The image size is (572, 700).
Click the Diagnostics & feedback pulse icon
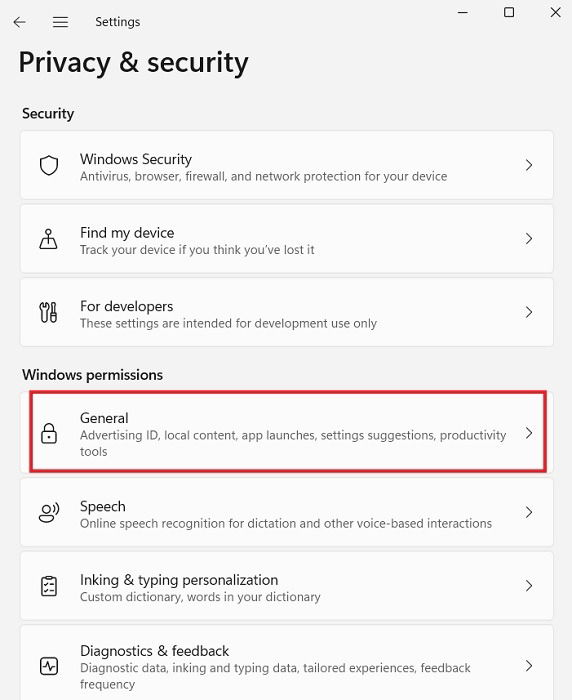click(x=49, y=666)
